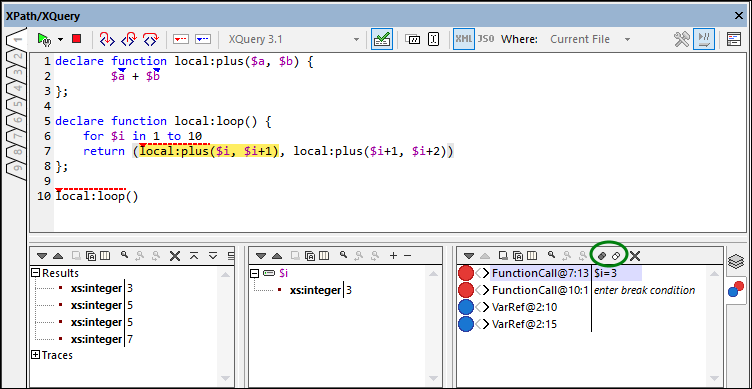Image resolution: width=752 pixels, height=389 pixels.
Task: Remove all breakpoints with the X icon
Action: [x=635, y=256]
